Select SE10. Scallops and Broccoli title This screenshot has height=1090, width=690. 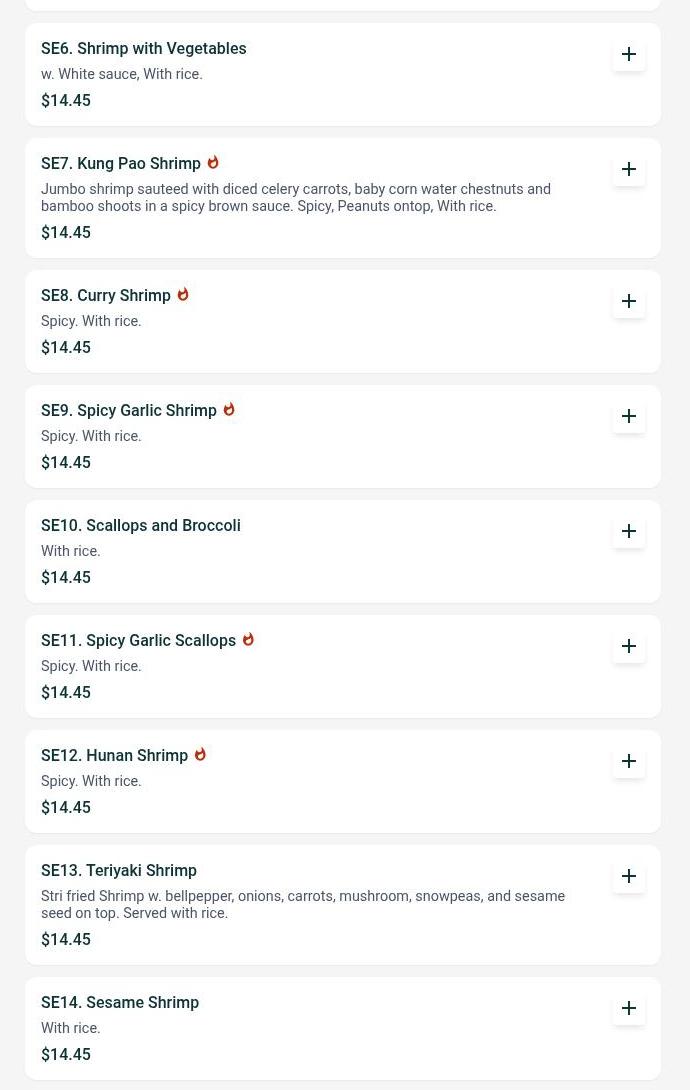point(141,526)
